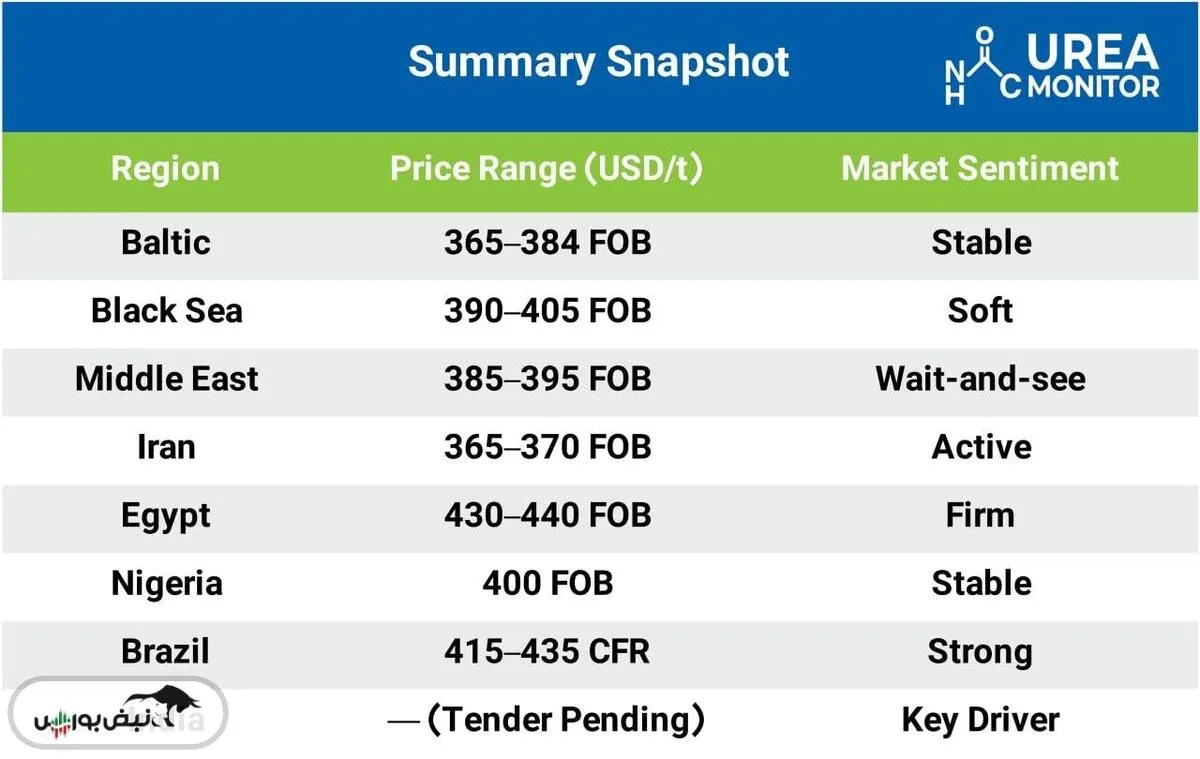Select the Brazil row label
This screenshot has width=1200, height=759.
[166, 651]
